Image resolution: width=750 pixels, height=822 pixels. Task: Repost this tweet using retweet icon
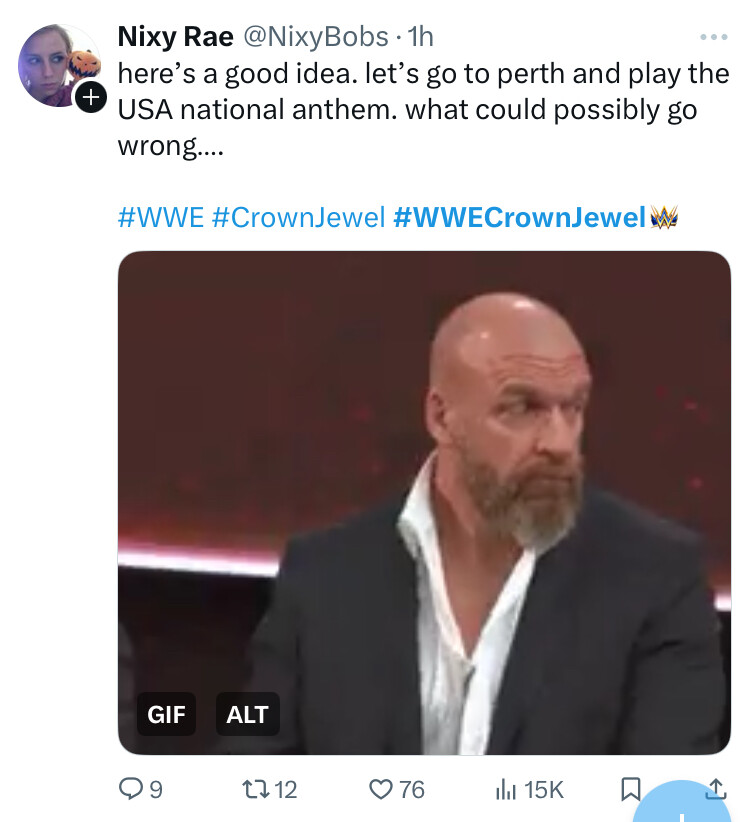(x=255, y=789)
